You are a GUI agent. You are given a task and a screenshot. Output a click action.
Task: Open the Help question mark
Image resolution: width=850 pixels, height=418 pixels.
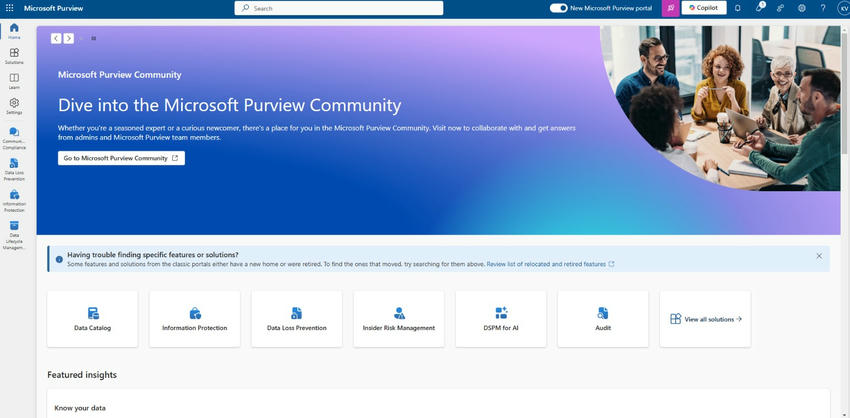(x=823, y=8)
